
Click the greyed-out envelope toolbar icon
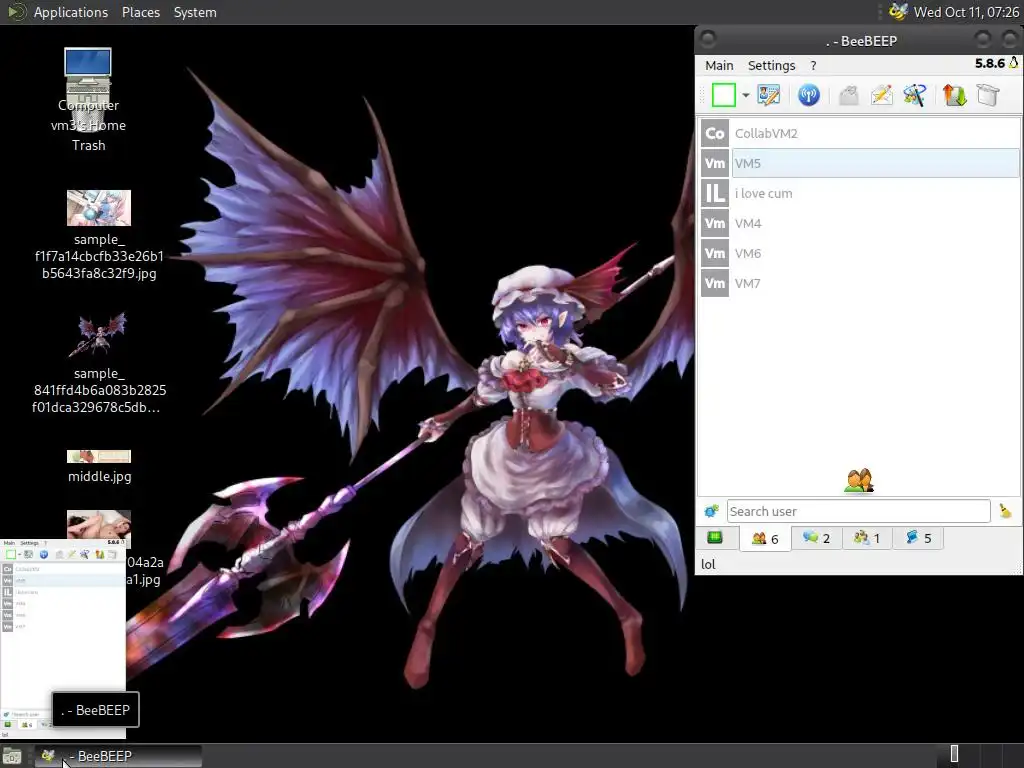(x=848, y=95)
